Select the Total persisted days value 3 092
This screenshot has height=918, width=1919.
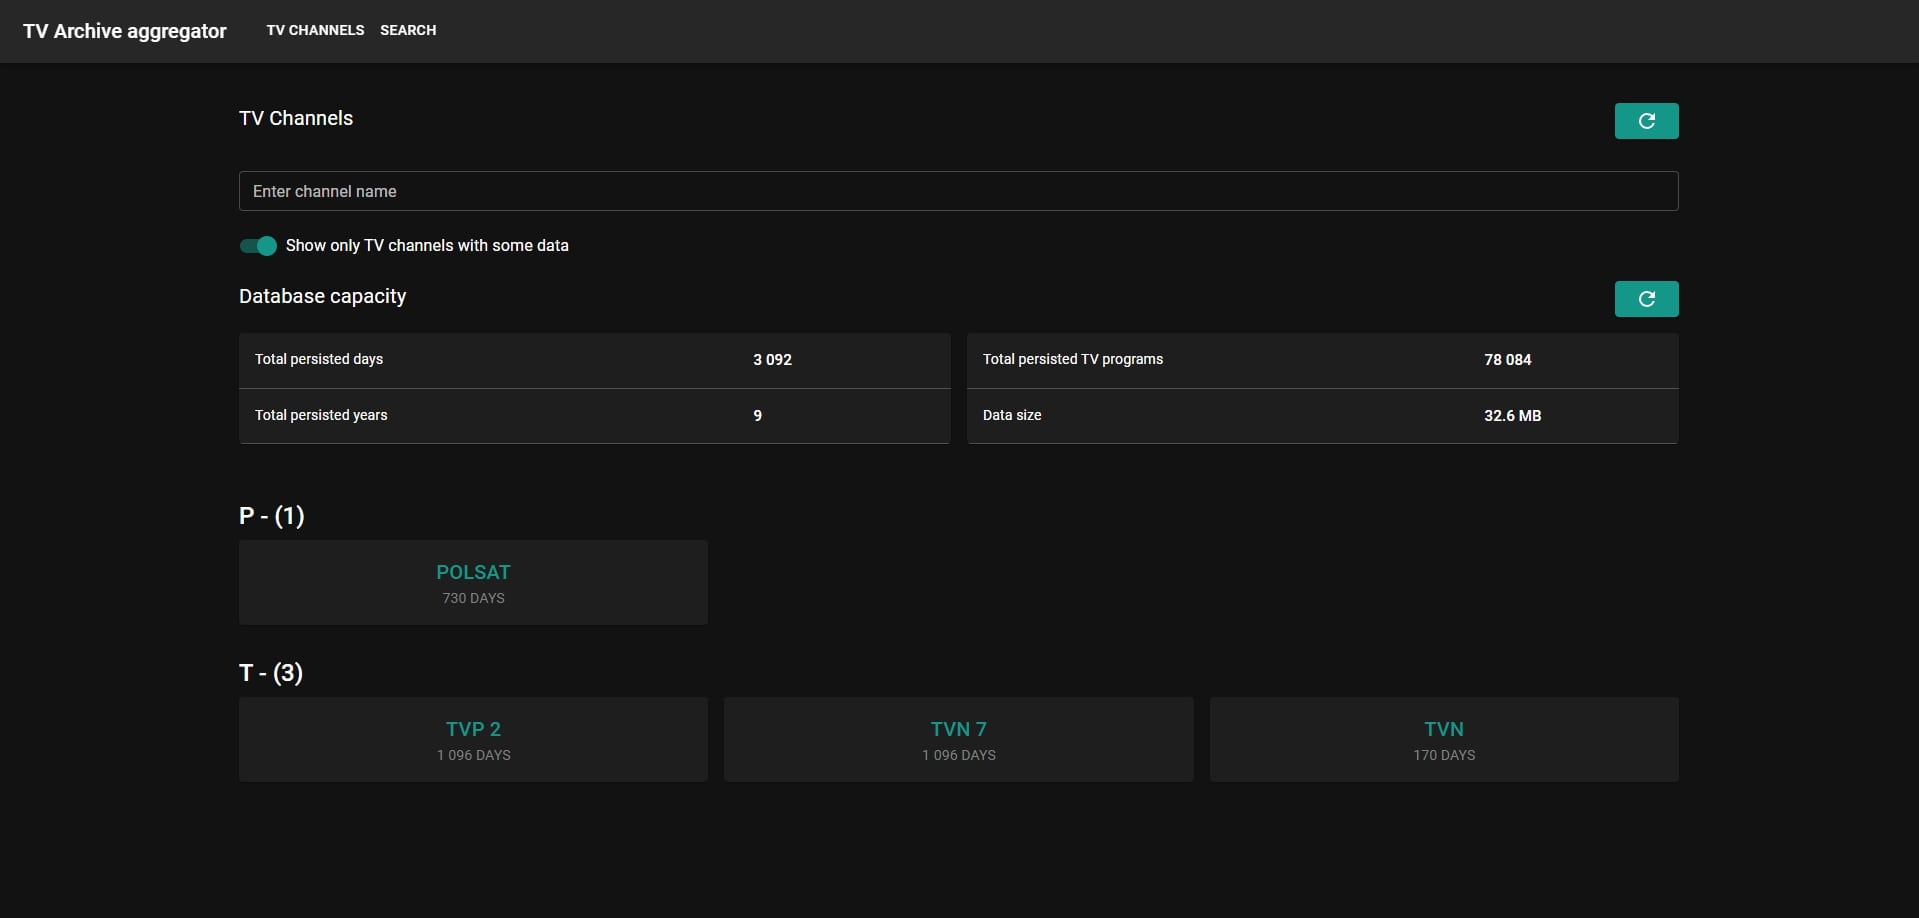772,360
